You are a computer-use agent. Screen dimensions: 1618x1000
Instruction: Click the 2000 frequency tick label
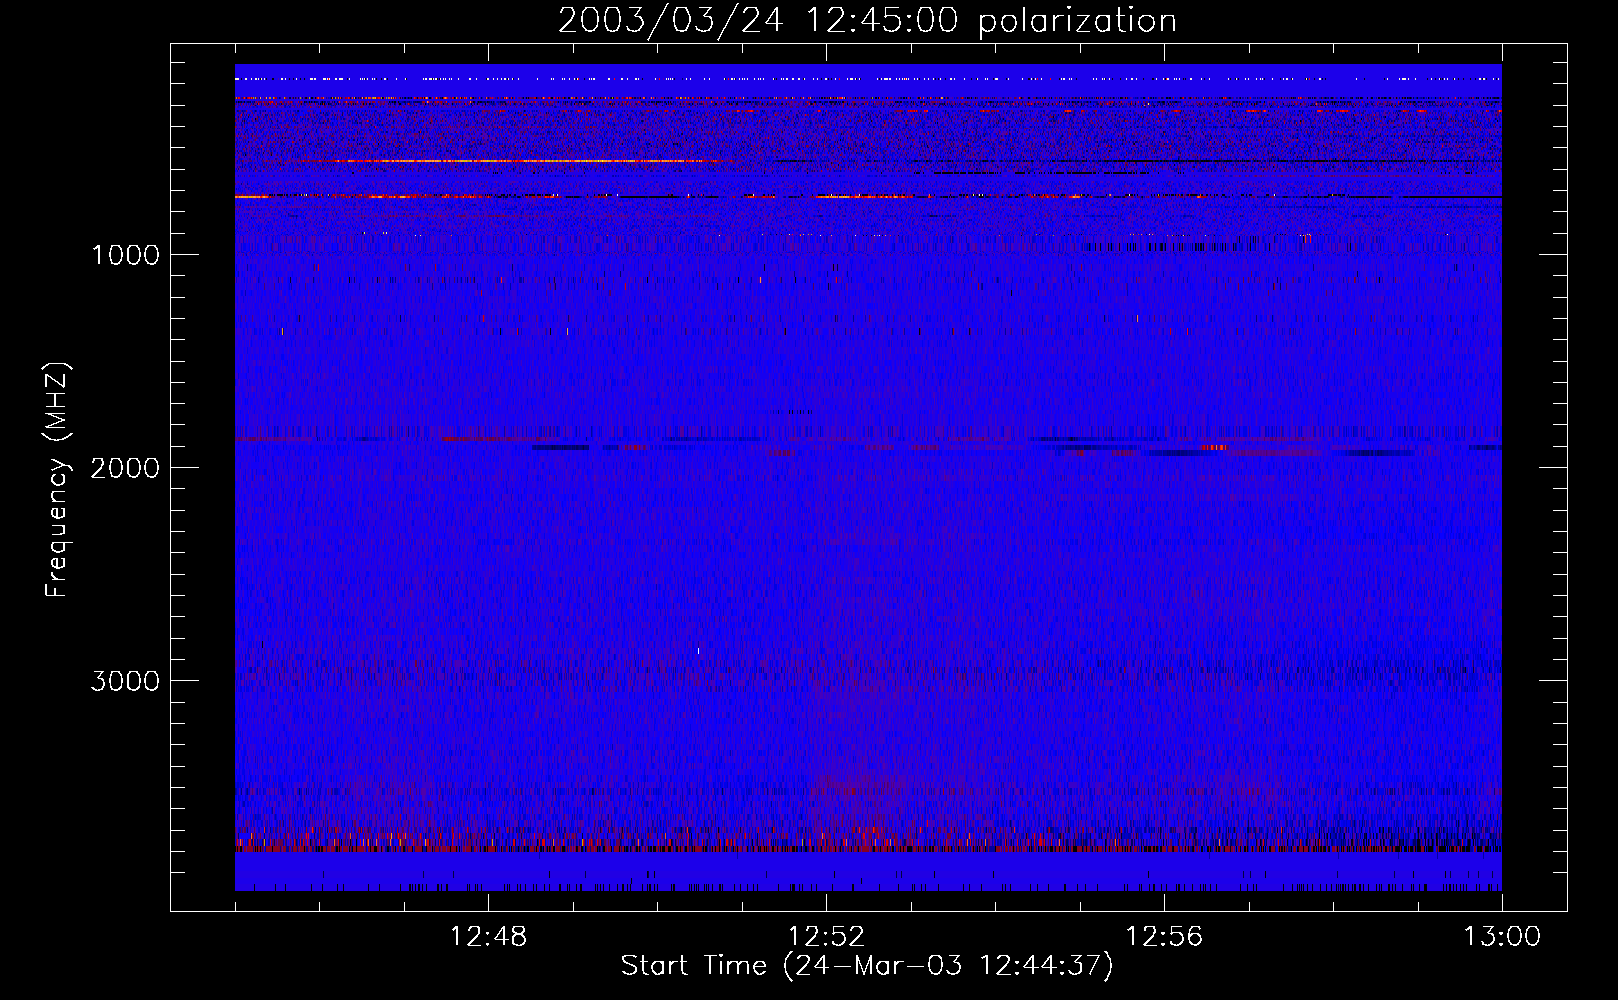(125, 468)
